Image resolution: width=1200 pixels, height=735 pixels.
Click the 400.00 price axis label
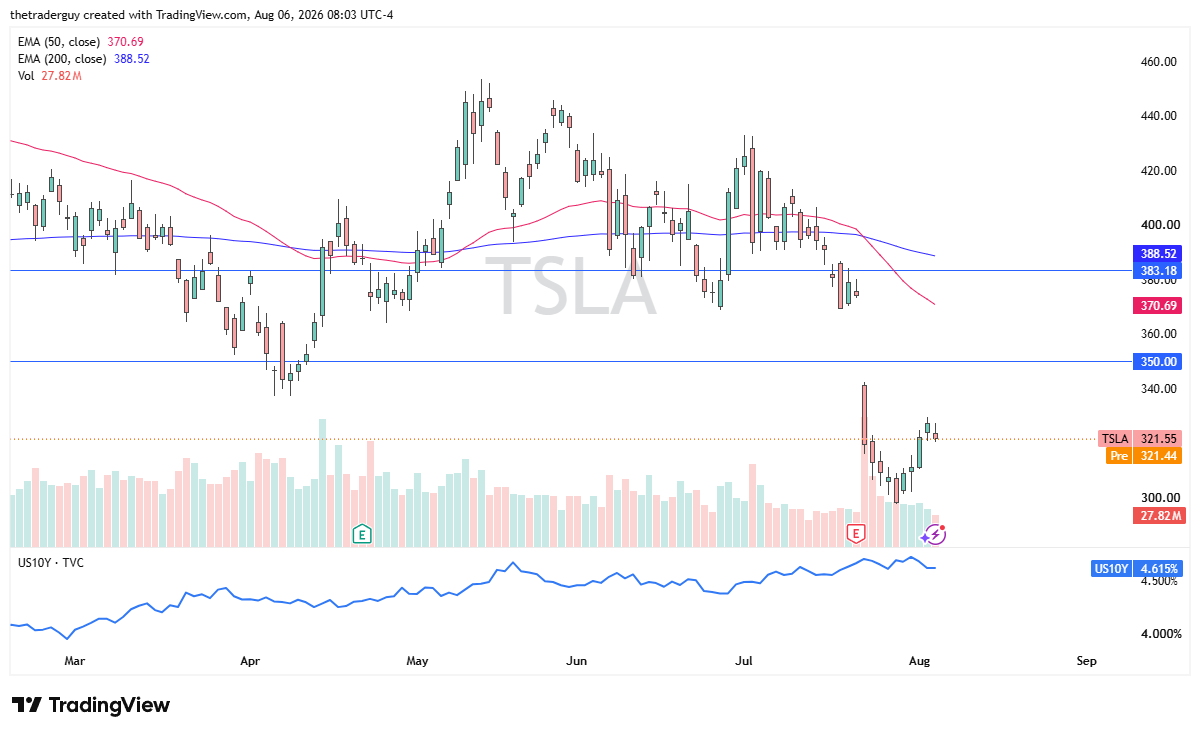click(1158, 225)
